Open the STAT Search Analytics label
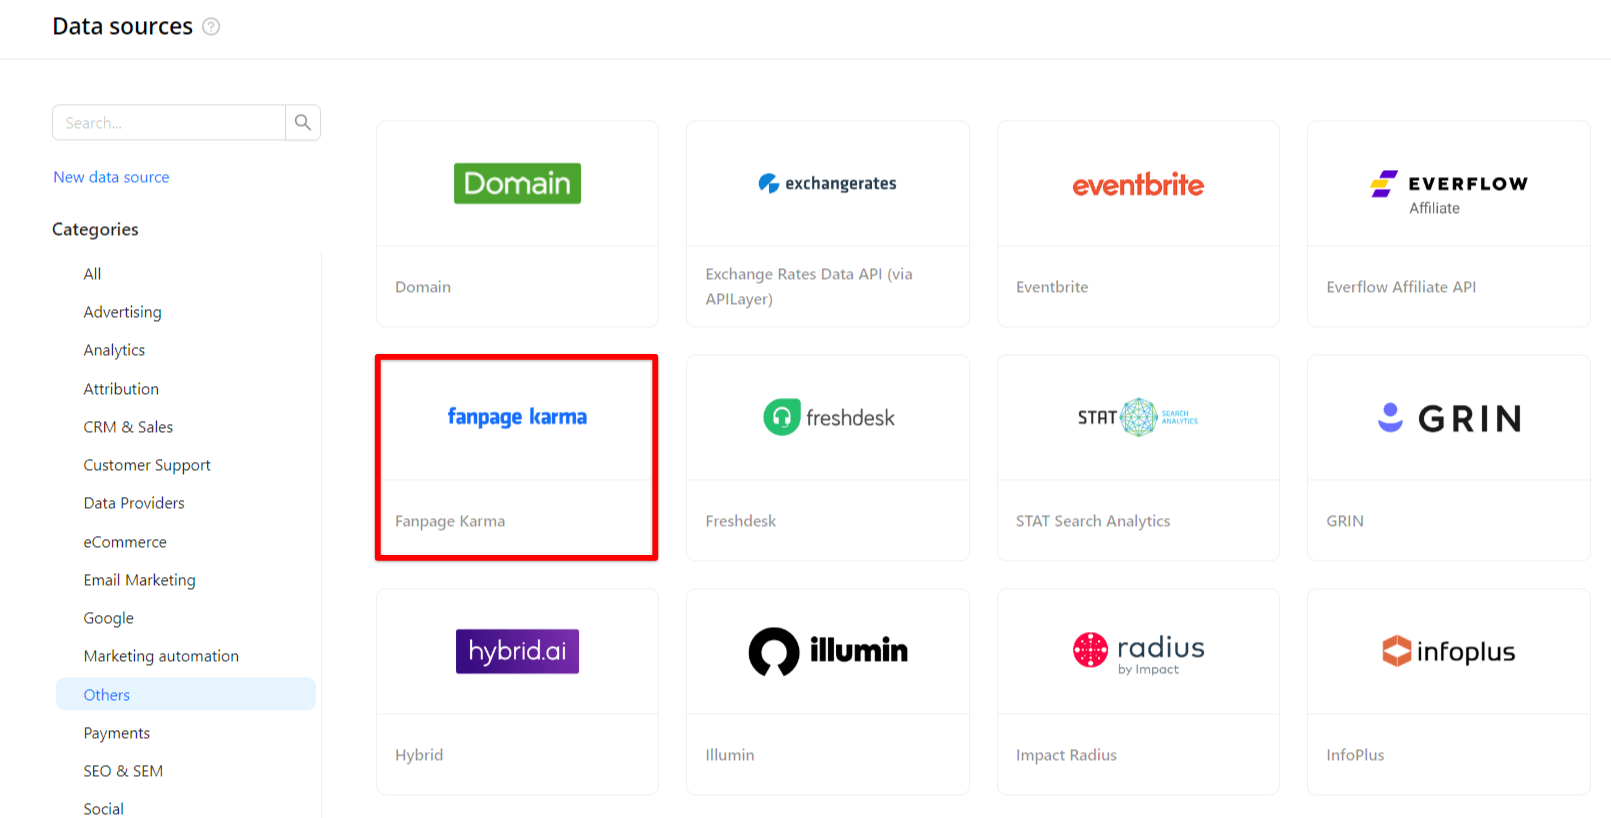 (1093, 521)
